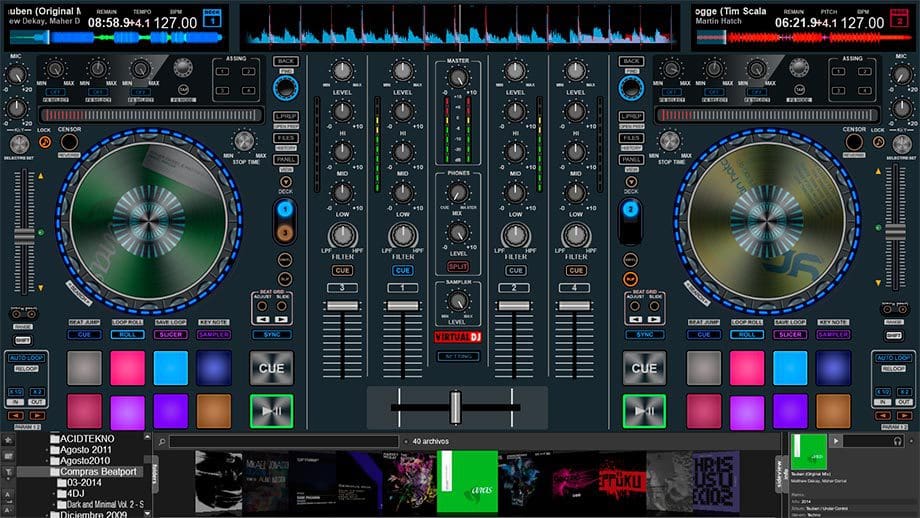The image size is (920, 518).
Task: Click the browser search field
Action: (x=284, y=441)
